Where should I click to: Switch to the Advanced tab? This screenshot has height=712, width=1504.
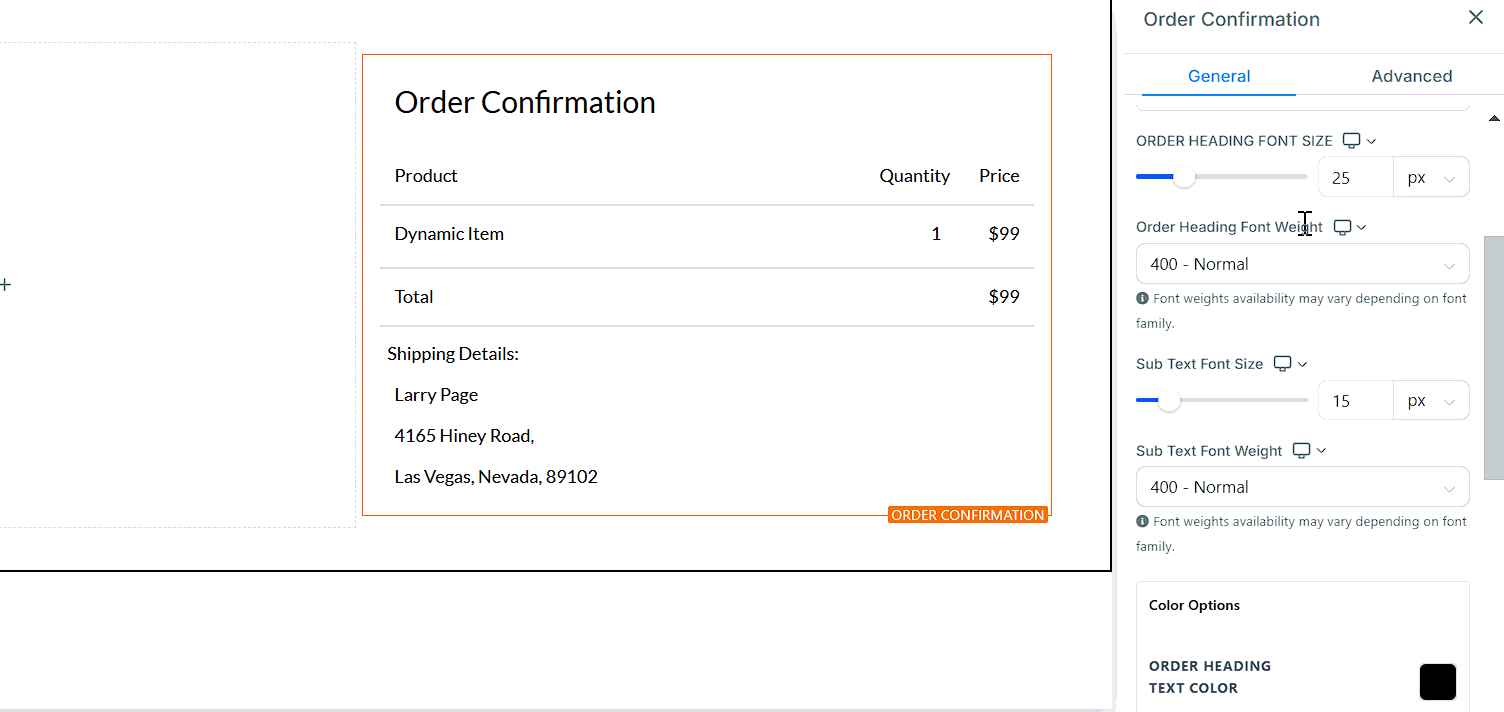pyautogui.click(x=1411, y=76)
